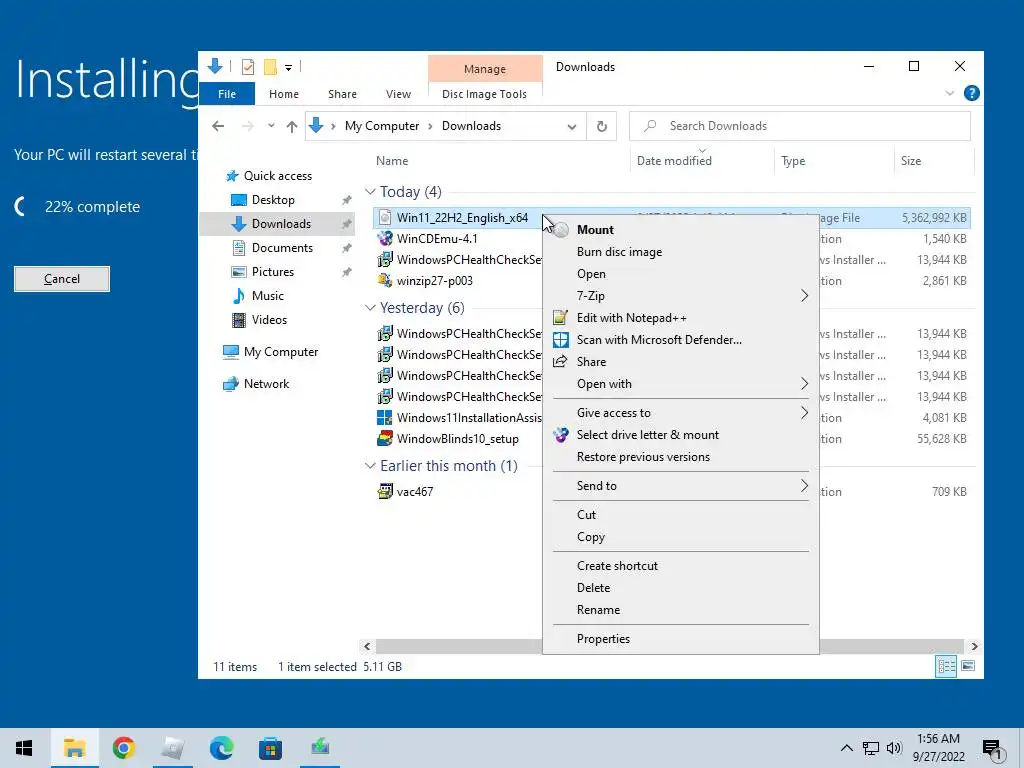
Task: Expand the 7-Zip submenu
Action: tap(805, 296)
